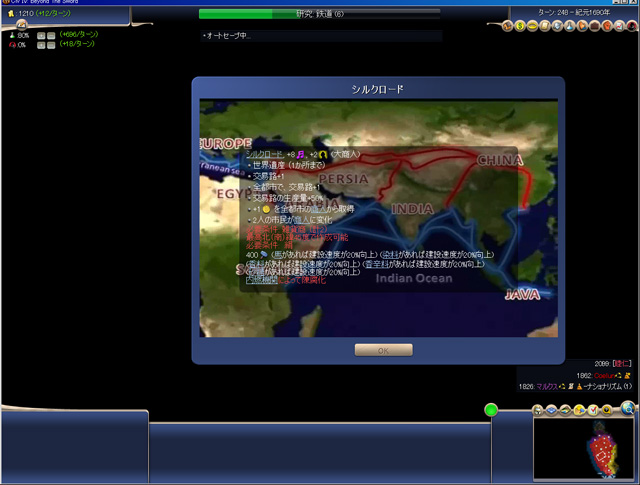This screenshot has width=640, height=485.
Task: Toggle scores checkmark icon above minimap
Action: point(593,410)
